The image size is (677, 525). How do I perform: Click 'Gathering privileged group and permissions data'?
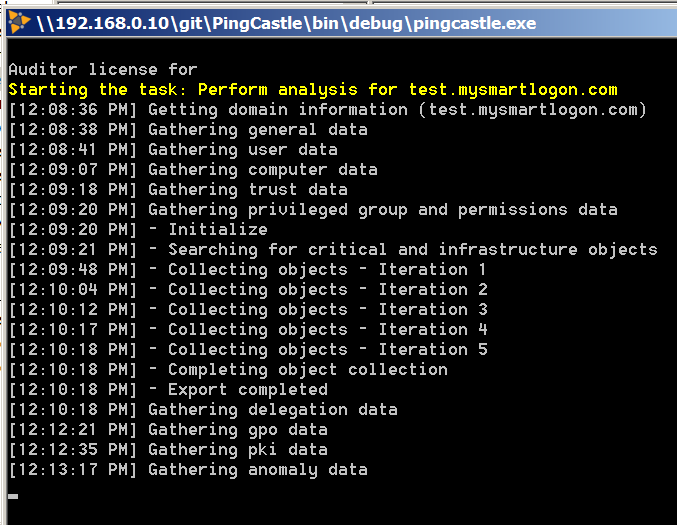pyautogui.click(x=313, y=209)
